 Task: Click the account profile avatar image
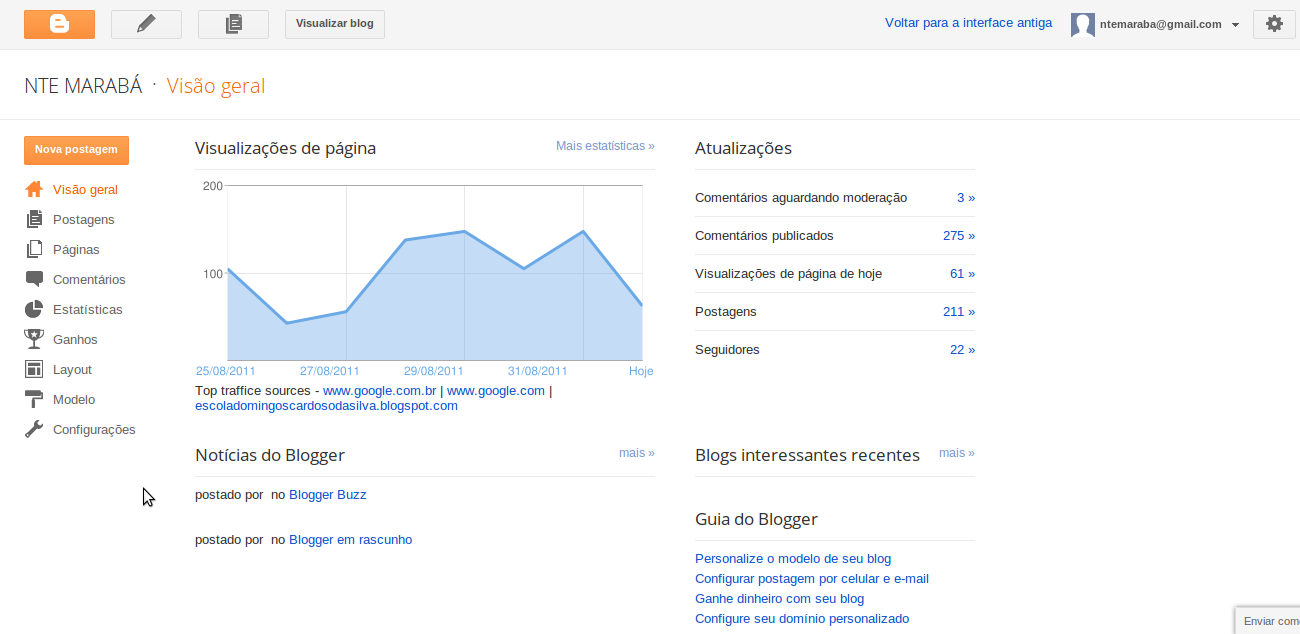pyautogui.click(x=1082, y=25)
